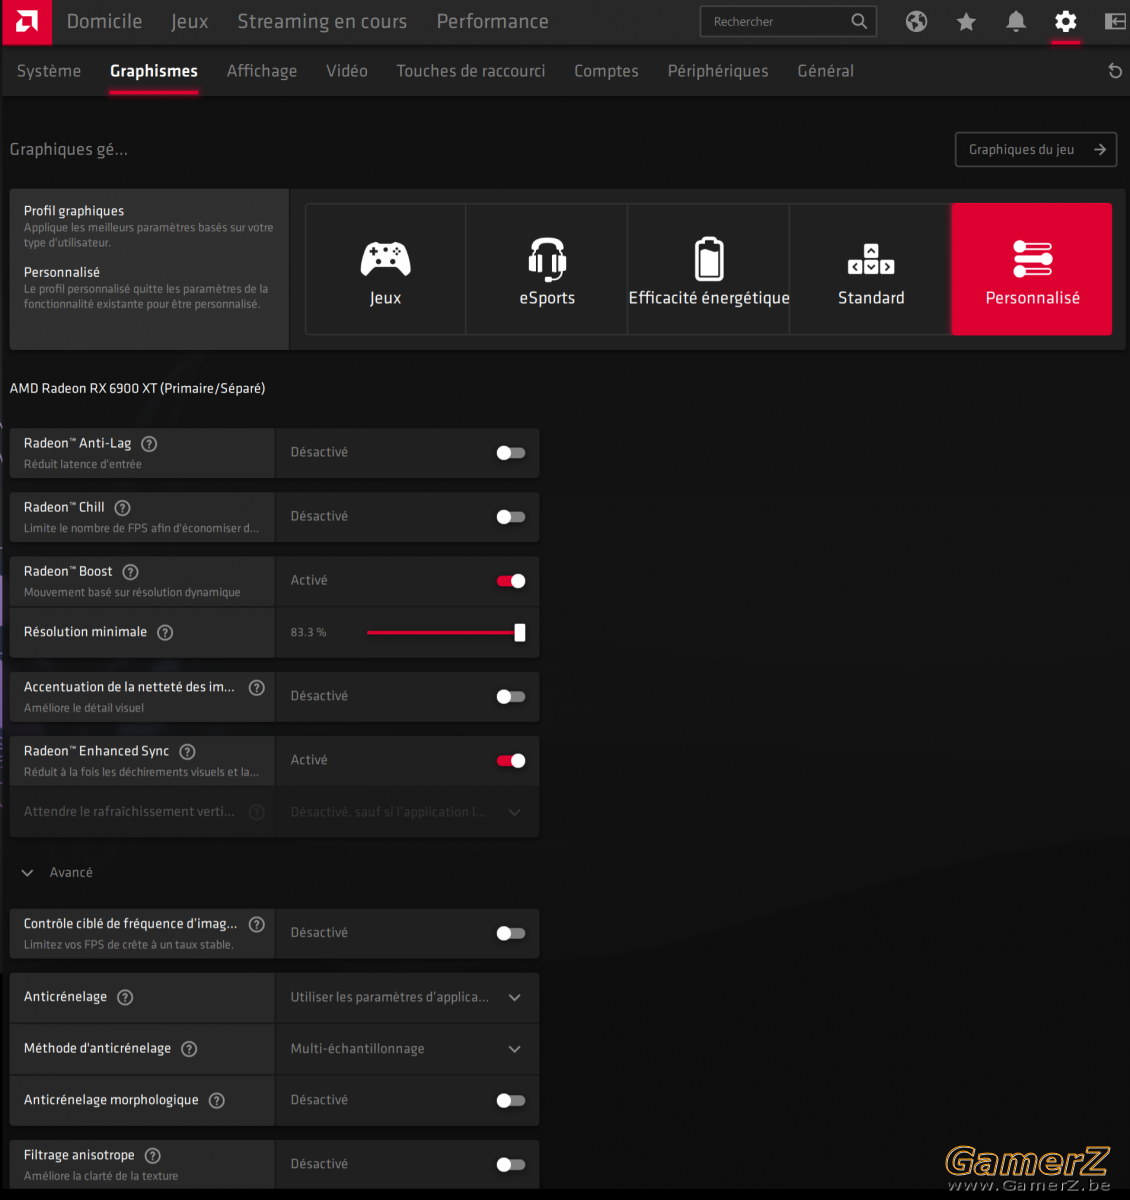Open help for Contrôle ciblé de fréquence

[256, 925]
